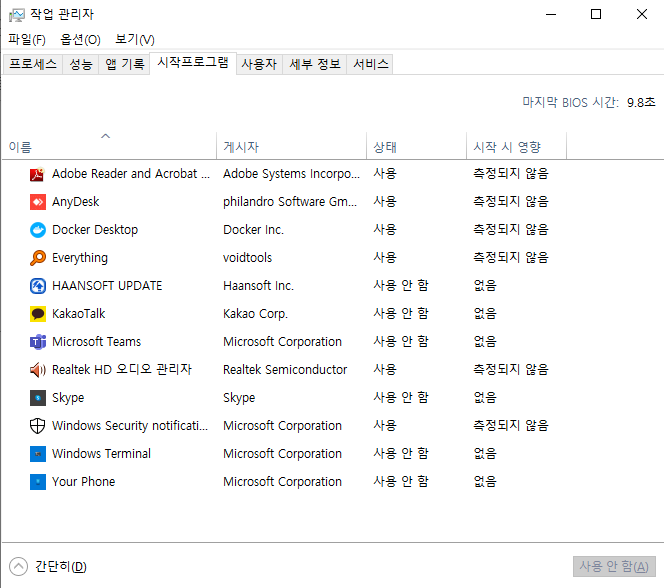Click the Skype publisher cell
Screen dimensions: 664x588
(x=239, y=398)
